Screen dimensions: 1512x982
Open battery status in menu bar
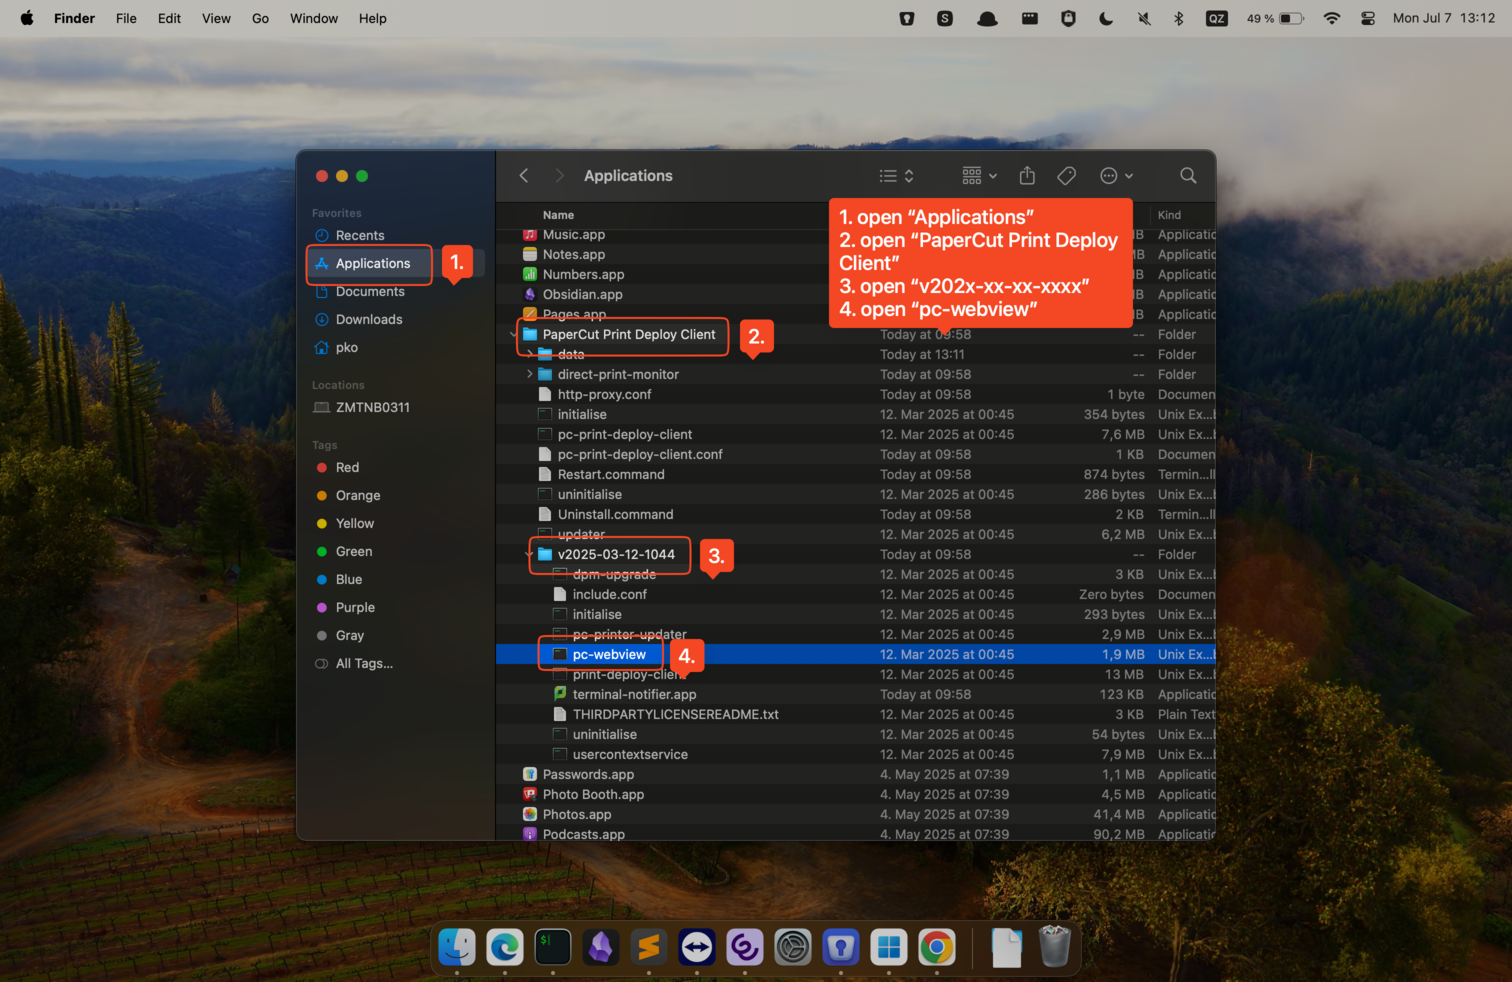coord(1275,18)
